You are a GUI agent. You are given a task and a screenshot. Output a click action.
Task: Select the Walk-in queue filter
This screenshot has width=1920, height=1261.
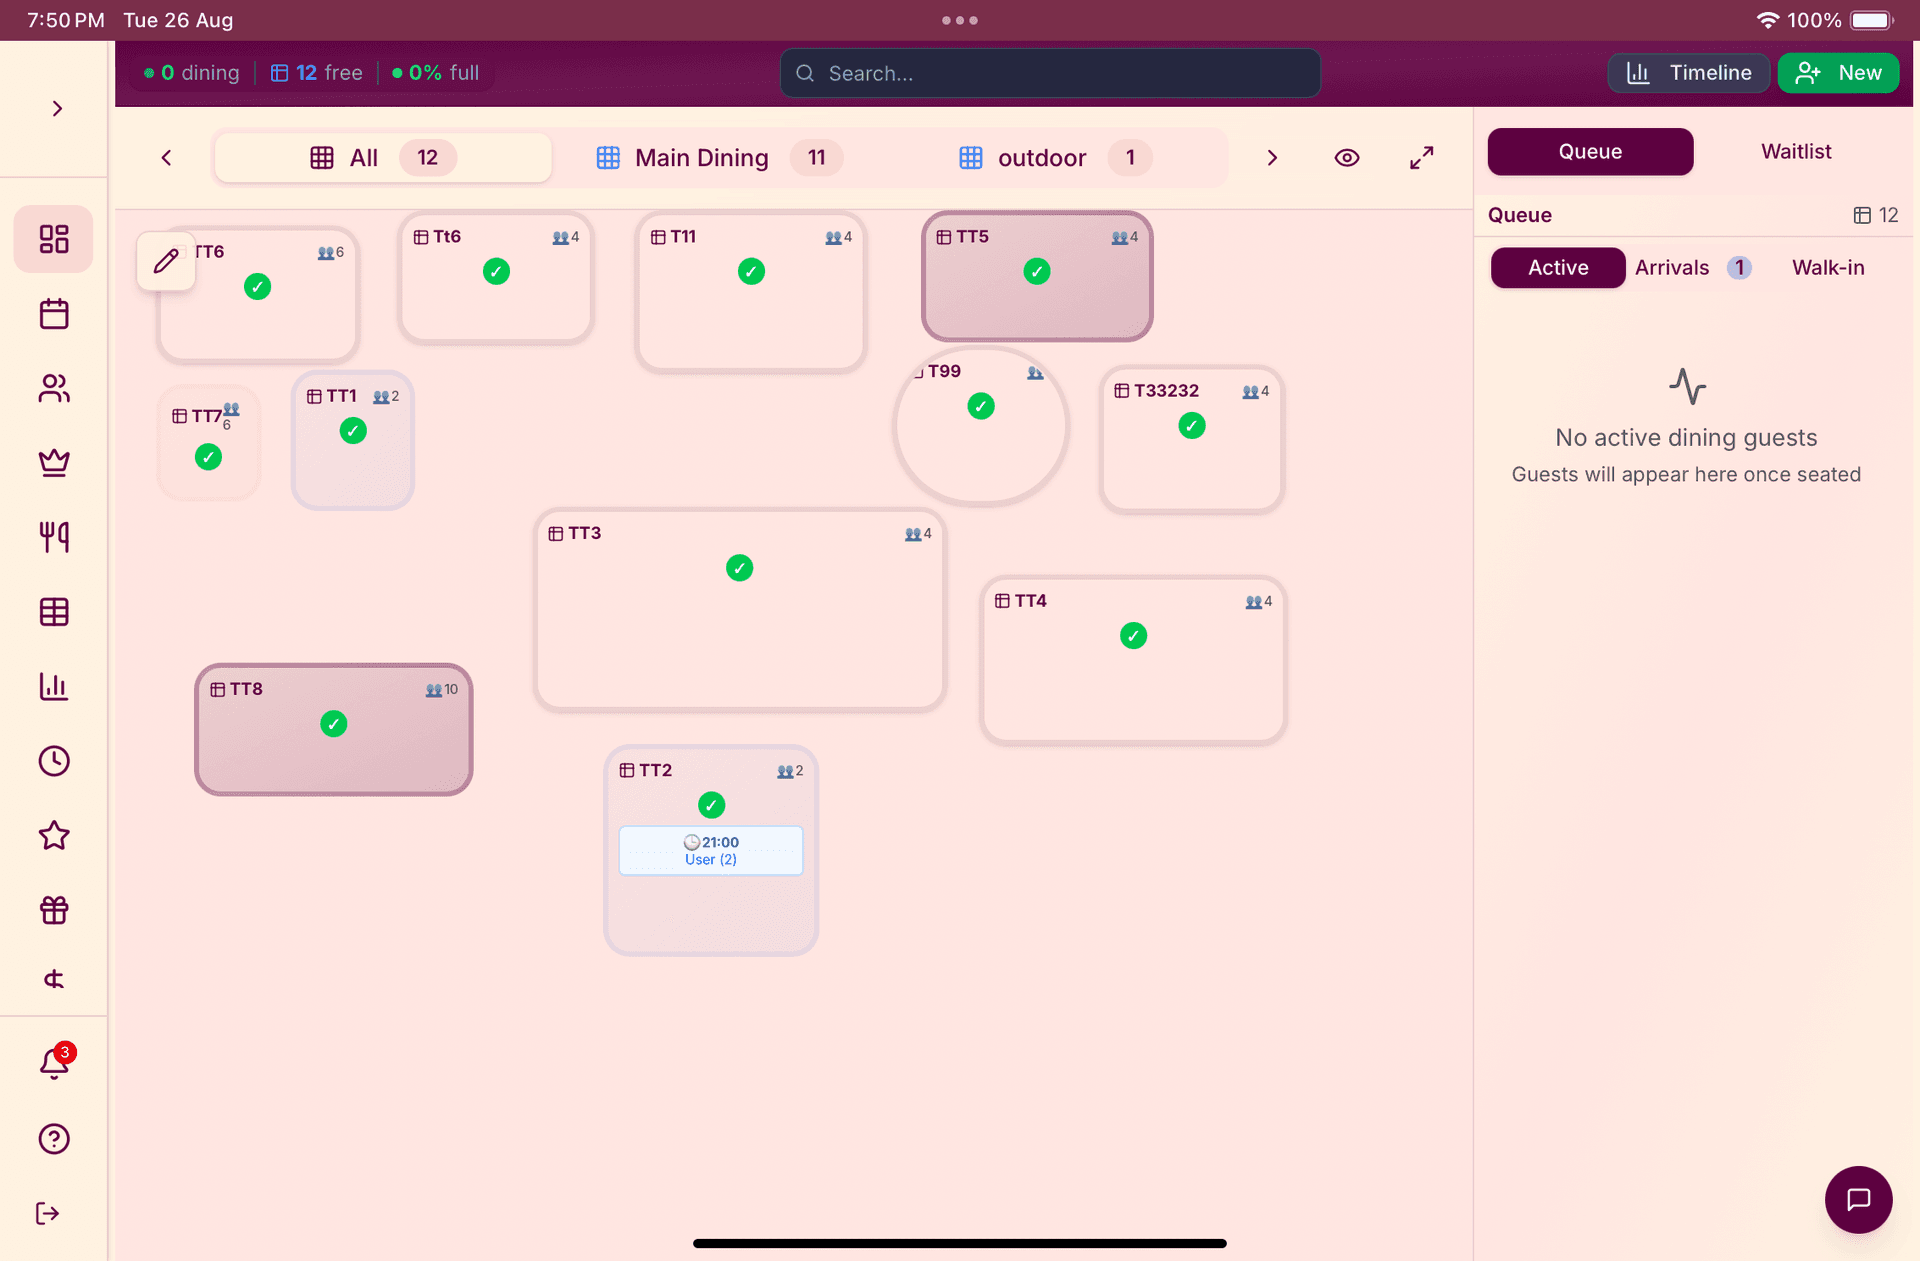click(1828, 267)
